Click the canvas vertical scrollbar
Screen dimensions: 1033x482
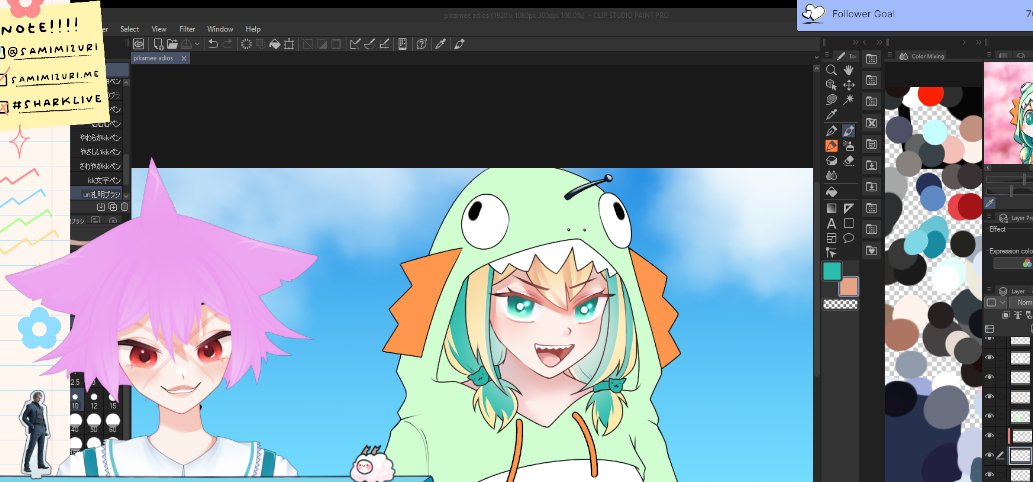[x=817, y=277]
